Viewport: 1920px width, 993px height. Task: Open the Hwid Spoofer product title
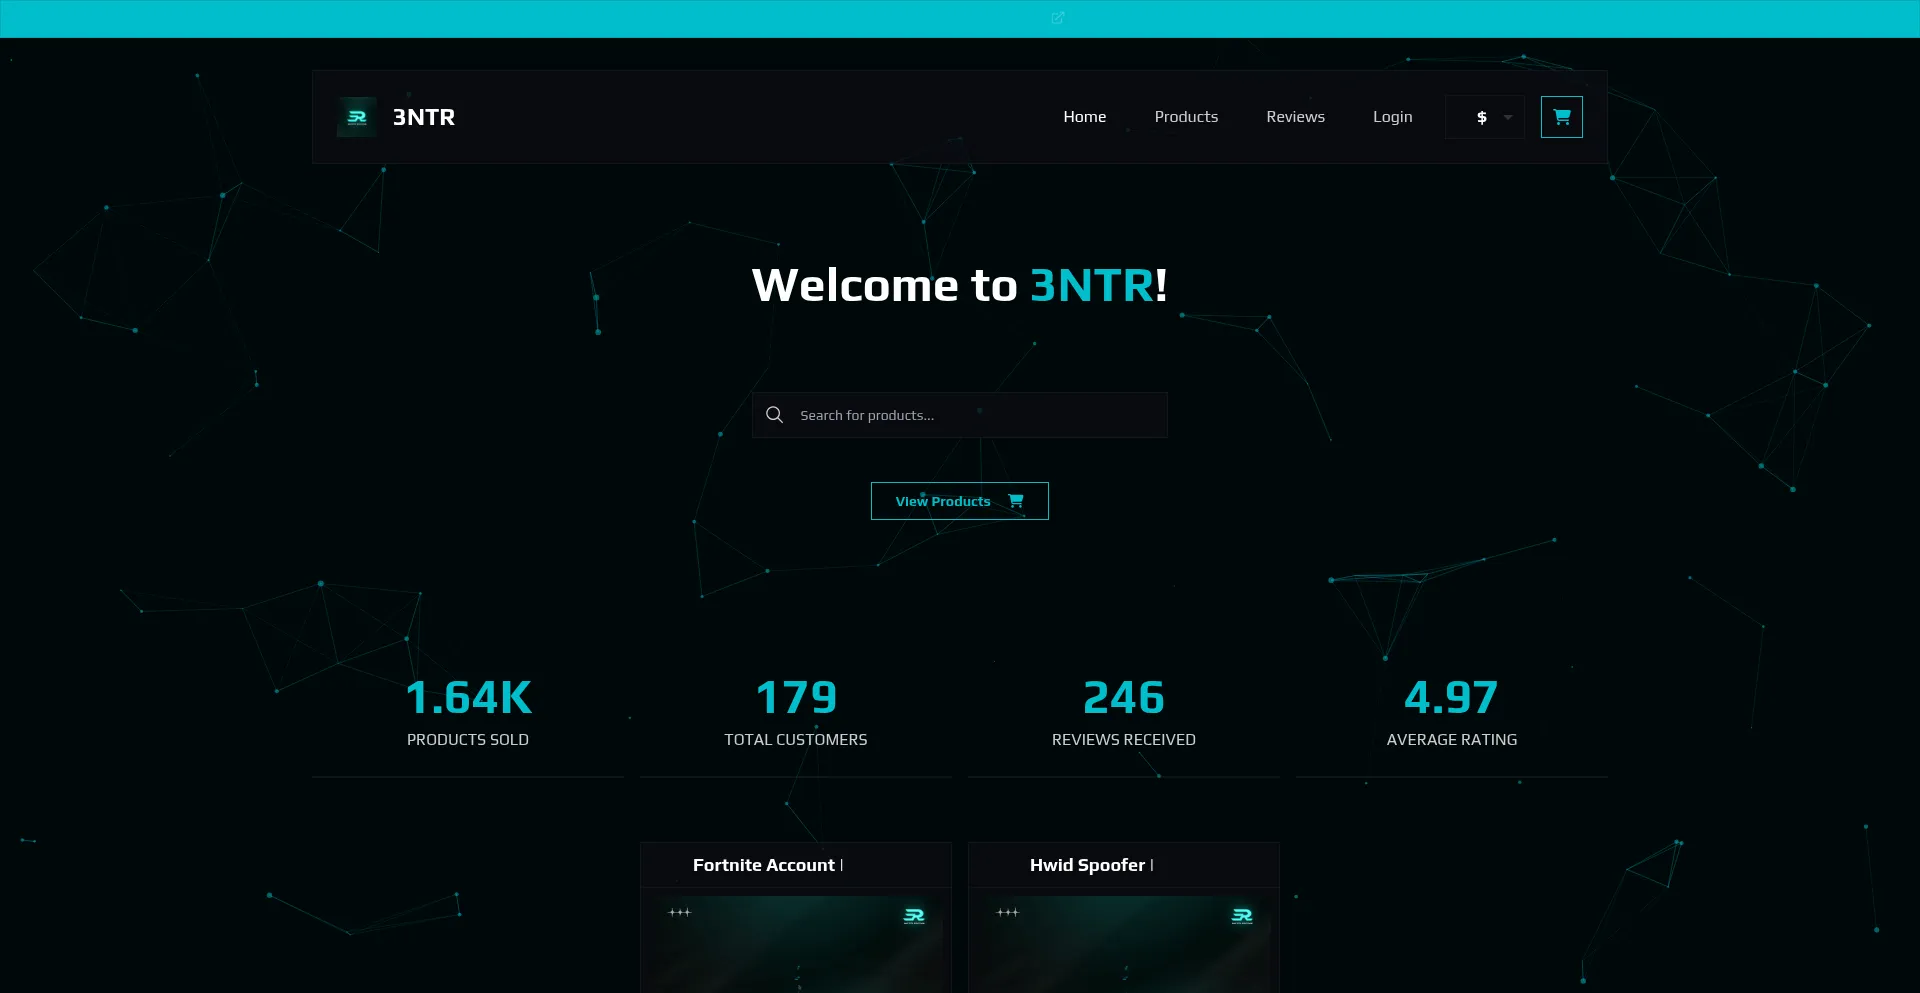pyautogui.click(x=1087, y=865)
